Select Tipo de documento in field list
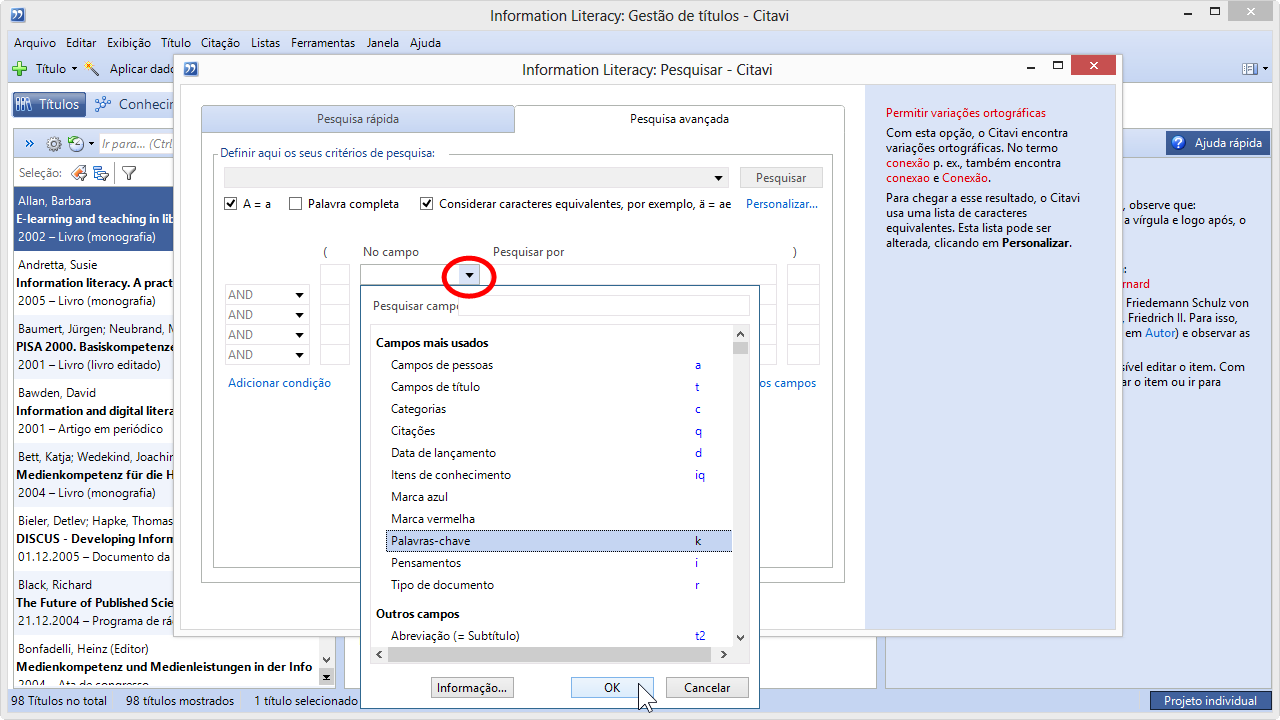The image size is (1280, 720). [559, 585]
